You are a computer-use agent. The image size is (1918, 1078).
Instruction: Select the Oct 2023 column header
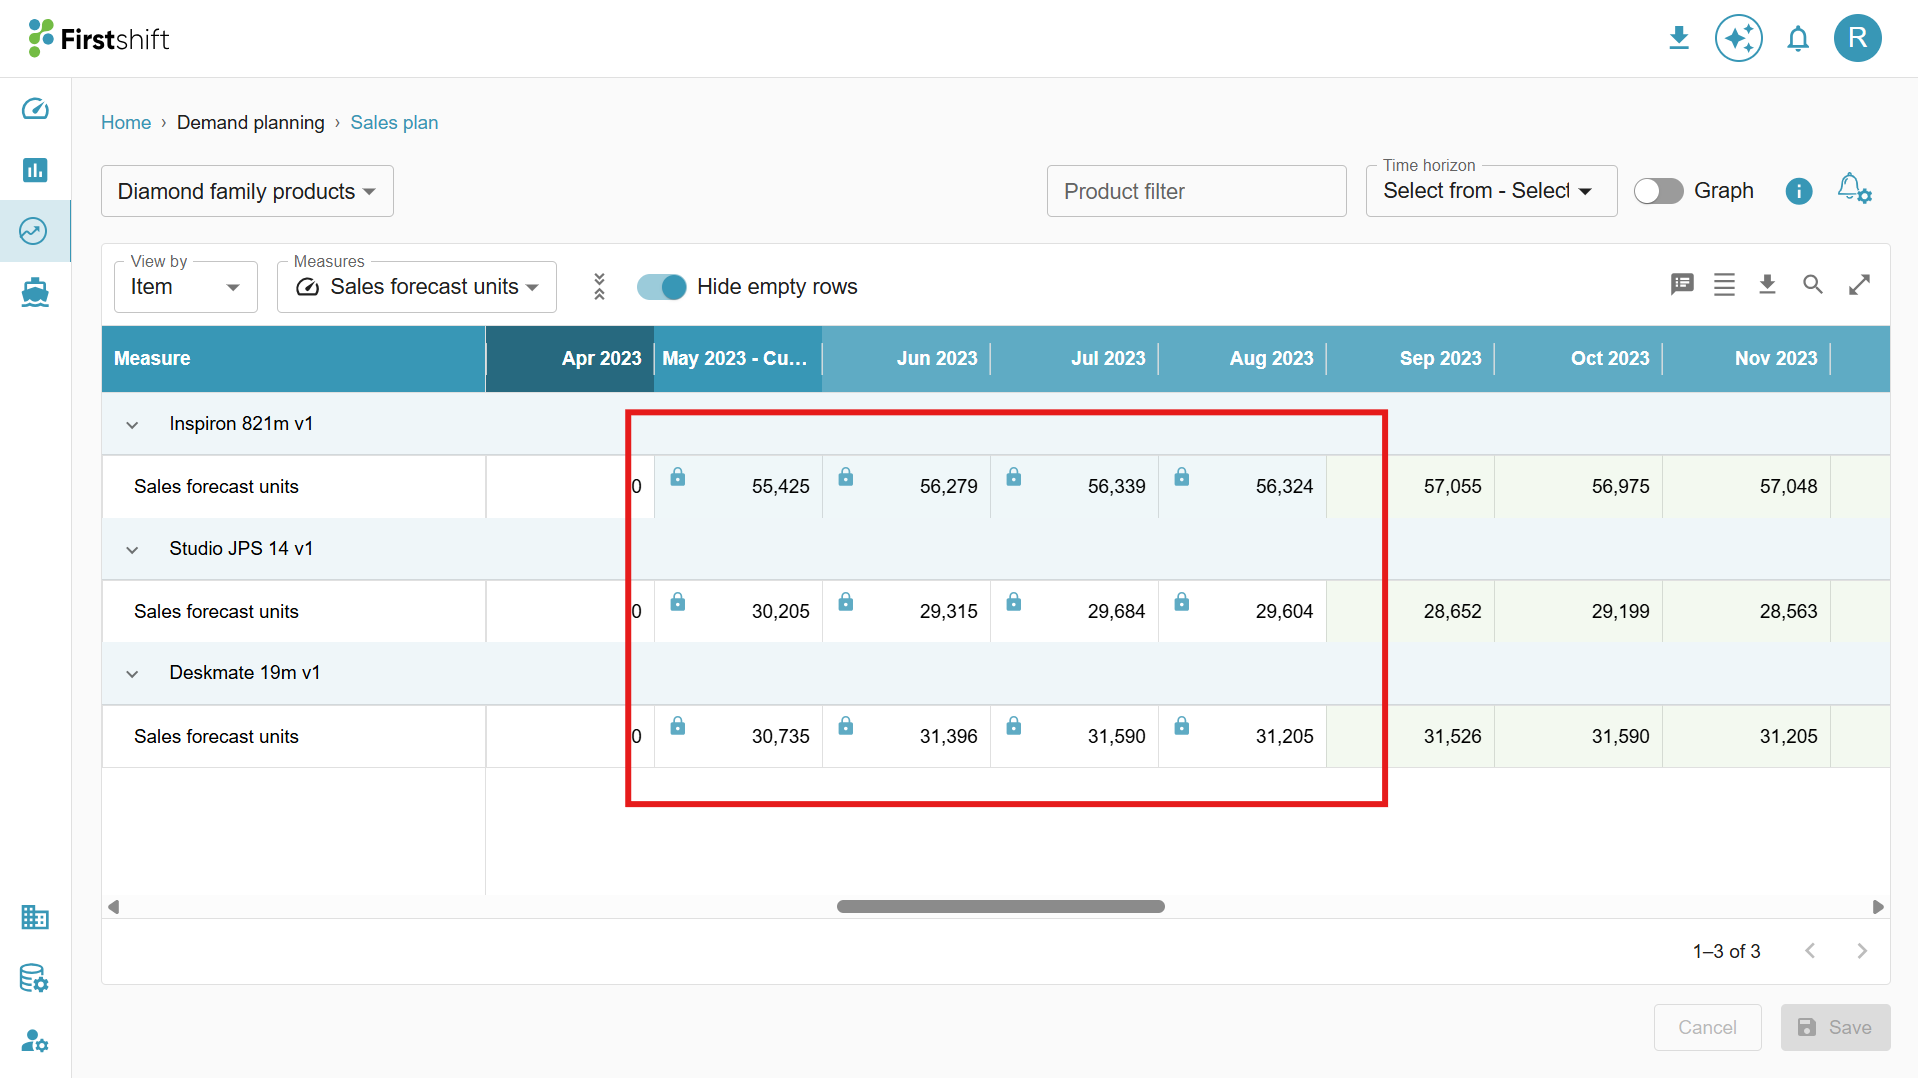coord(1578,358)
